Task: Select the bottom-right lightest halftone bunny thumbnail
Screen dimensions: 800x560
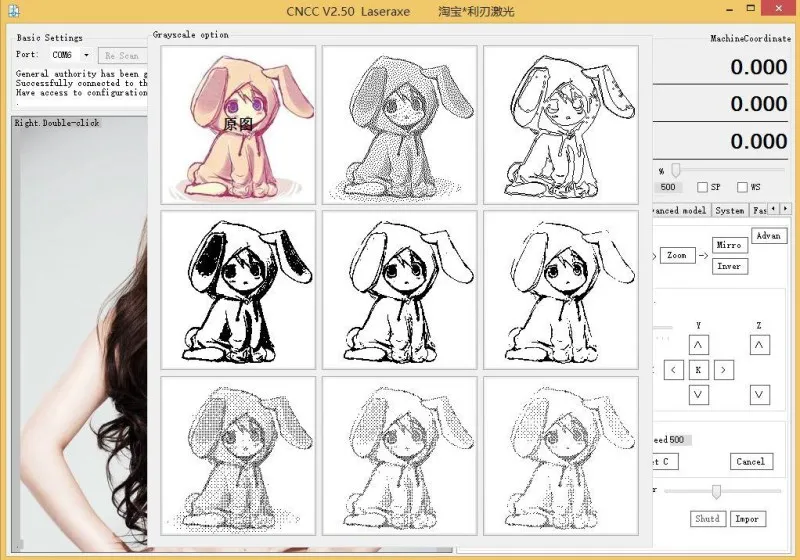Action: 561,456
